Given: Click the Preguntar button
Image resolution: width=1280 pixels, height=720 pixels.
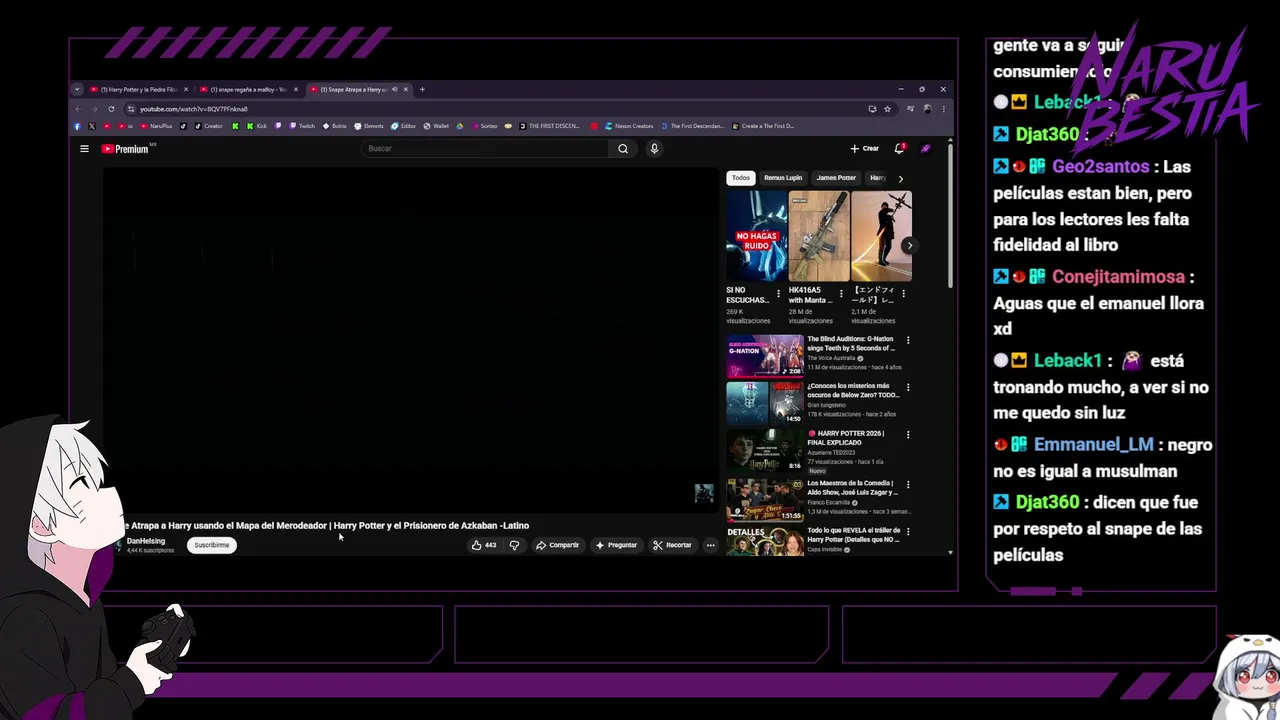Looking at the screenshot, I should click(x=616, y=545).
